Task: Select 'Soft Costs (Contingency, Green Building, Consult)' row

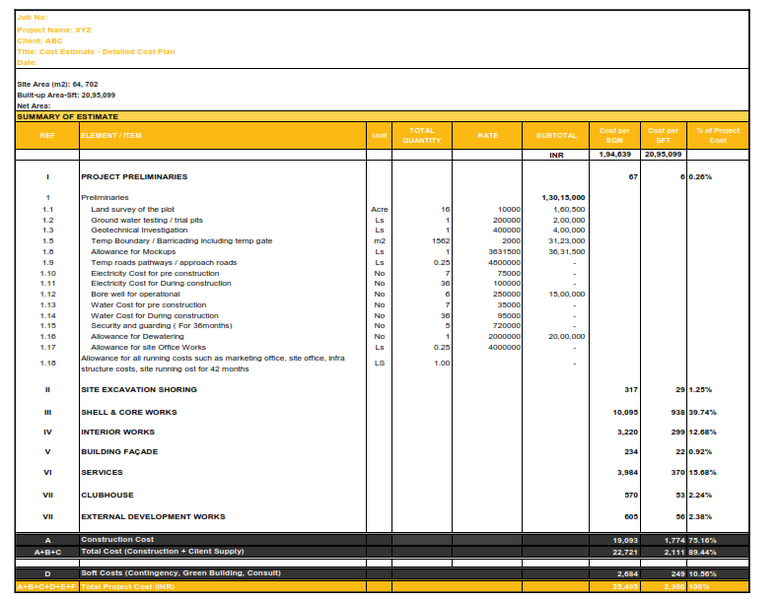Action: pyautogui.click(x=382, y=573)
